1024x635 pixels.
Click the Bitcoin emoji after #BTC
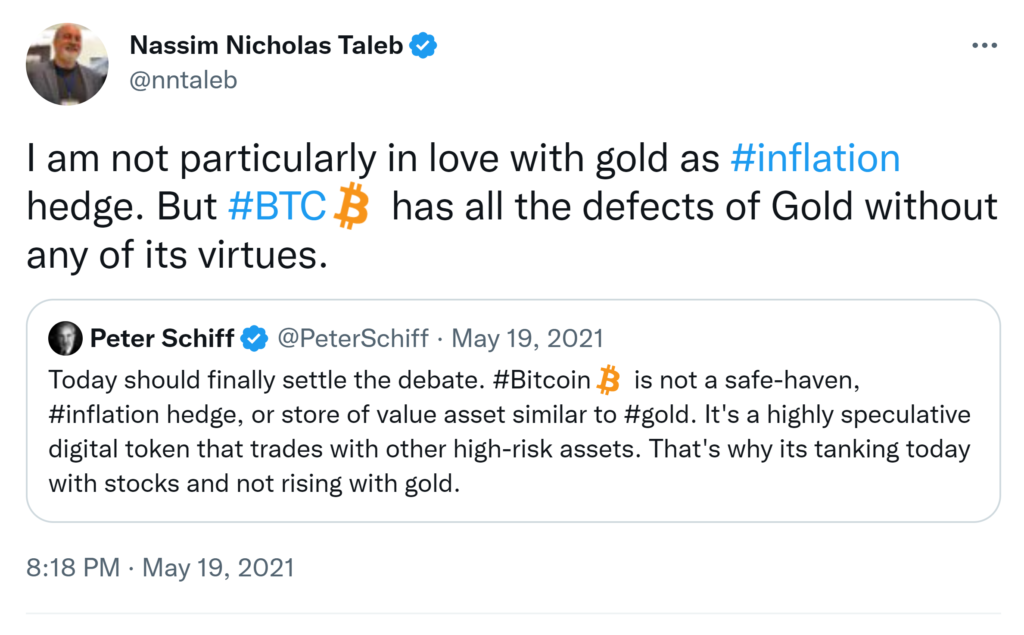350,208
